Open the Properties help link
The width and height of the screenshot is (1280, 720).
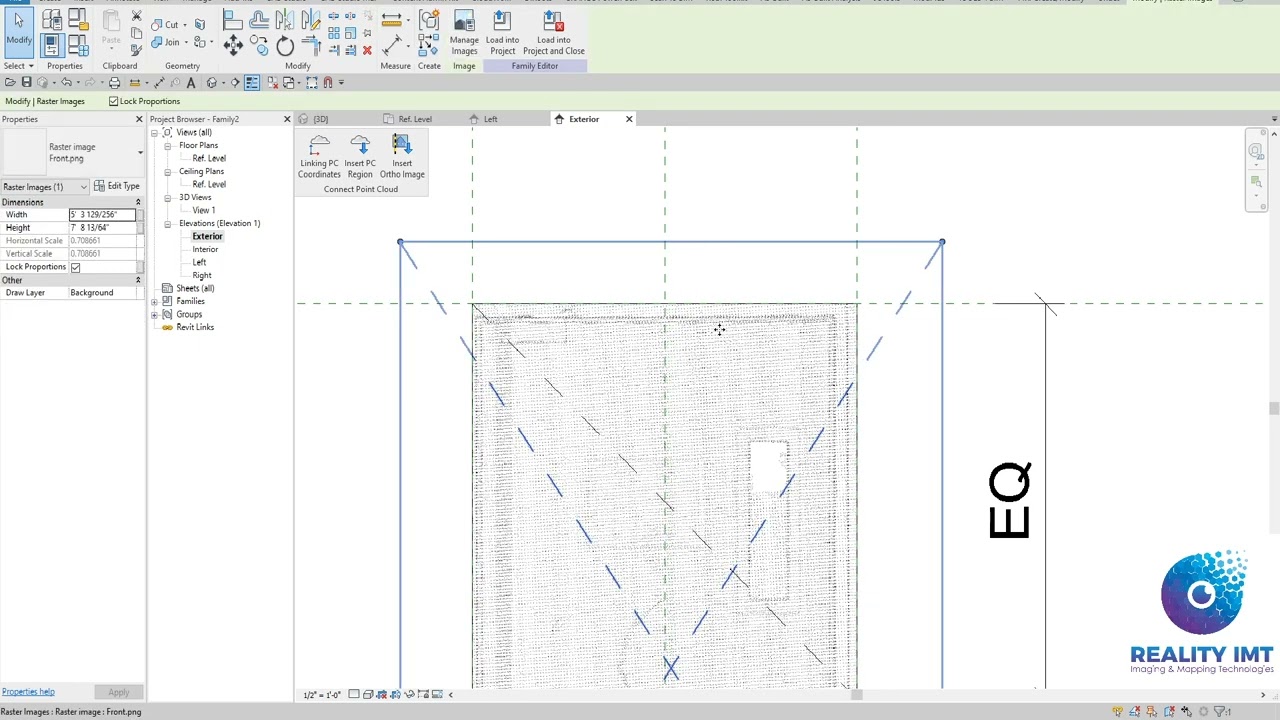point(28,692)
